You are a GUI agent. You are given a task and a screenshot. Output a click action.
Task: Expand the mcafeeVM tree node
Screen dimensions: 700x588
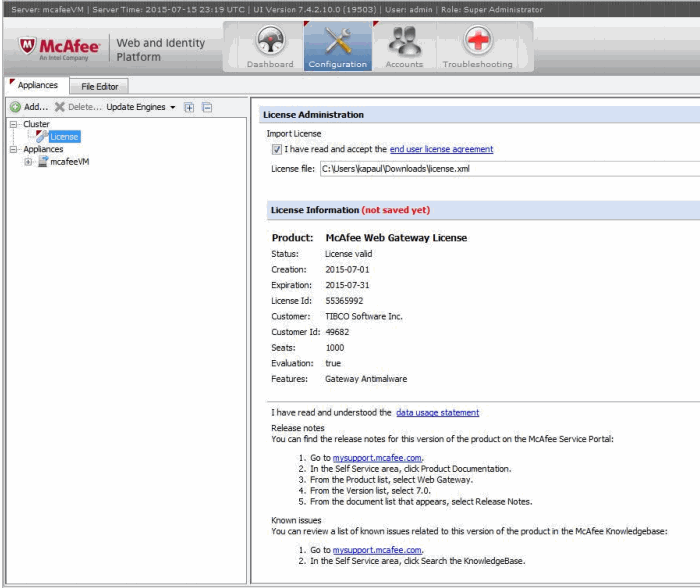coord(28,162)
